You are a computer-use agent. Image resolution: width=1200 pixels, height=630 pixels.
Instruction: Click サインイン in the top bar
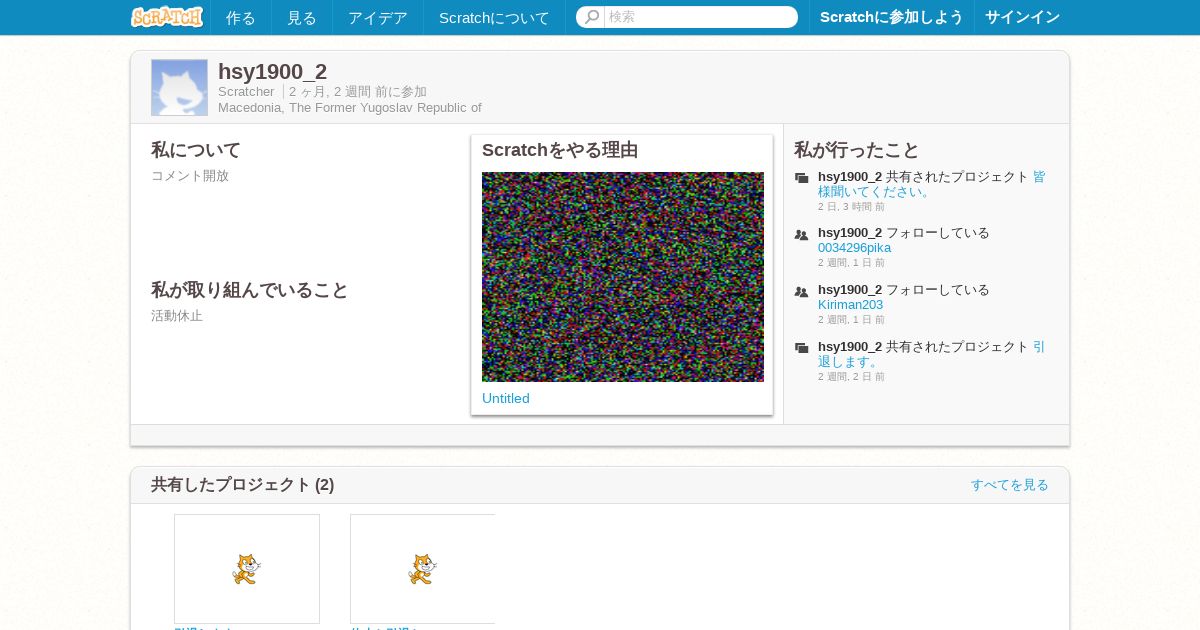click(1022, 17)
